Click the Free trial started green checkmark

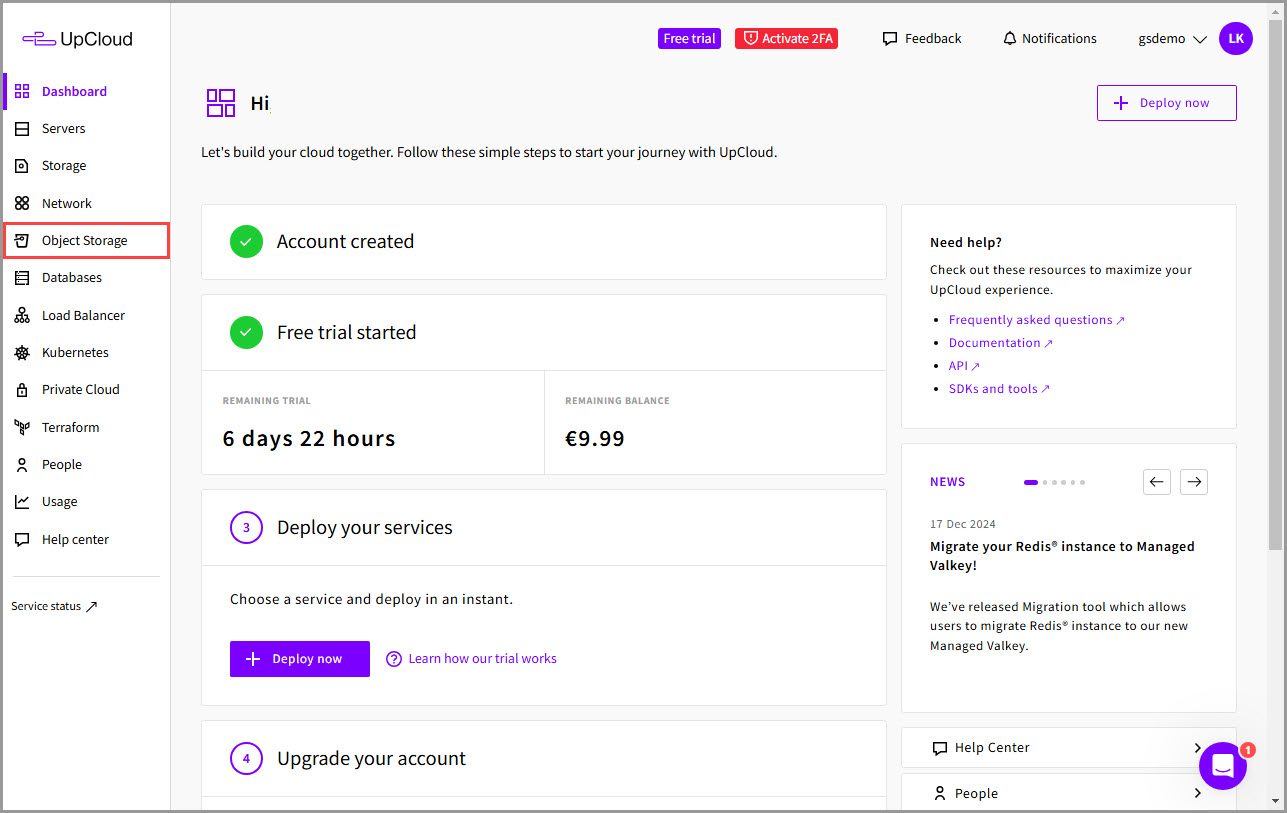(x=246, y=333)
